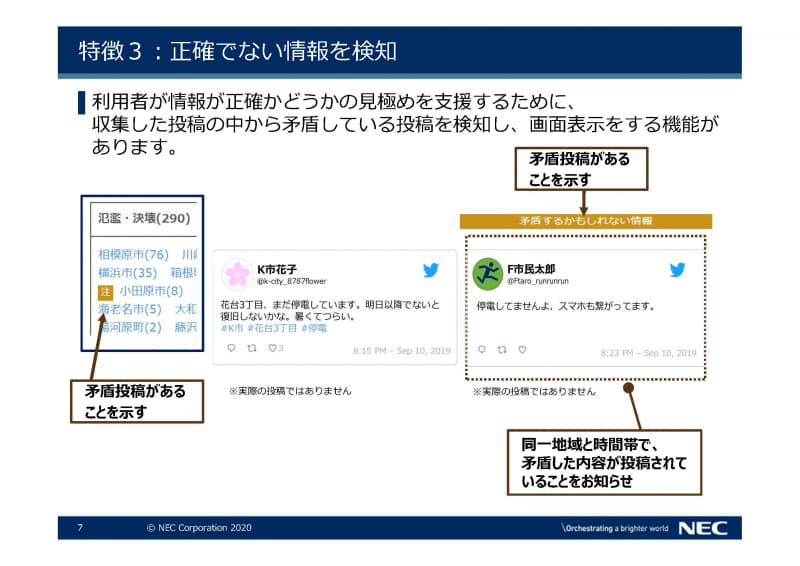Click retweet icon on F市民太郎 tweet

502,350
